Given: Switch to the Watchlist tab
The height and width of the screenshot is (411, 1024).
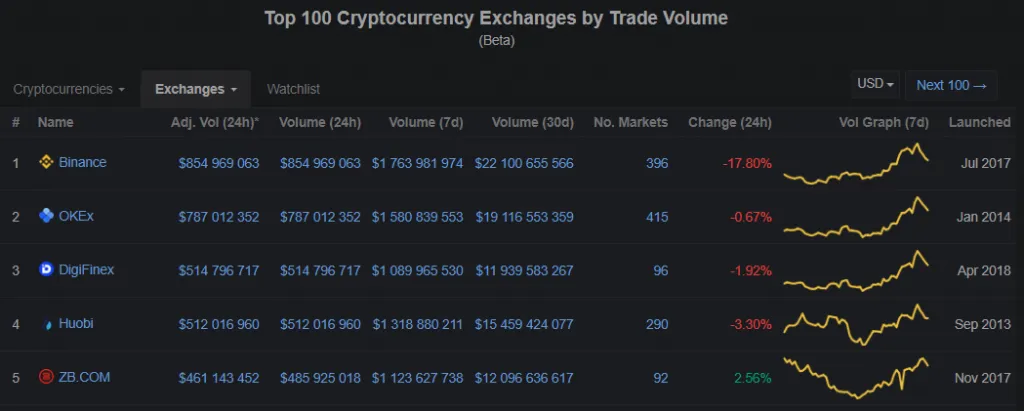Looking at the screenshot, I should pos(293,90).
